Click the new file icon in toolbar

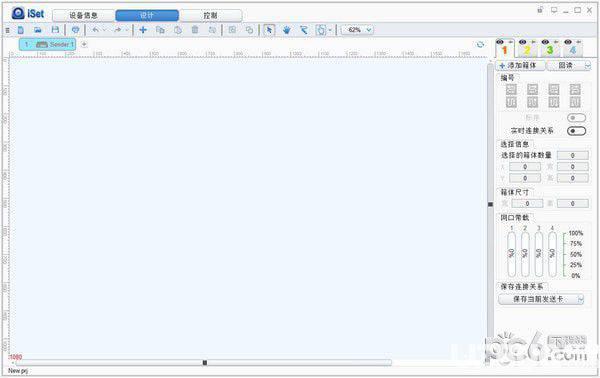click(x=21, y=30)
